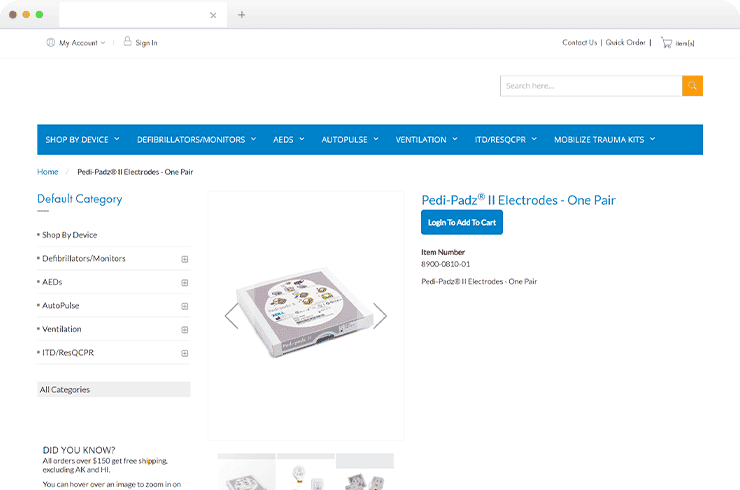Click the Sign In link

click(x=146, y=43)
